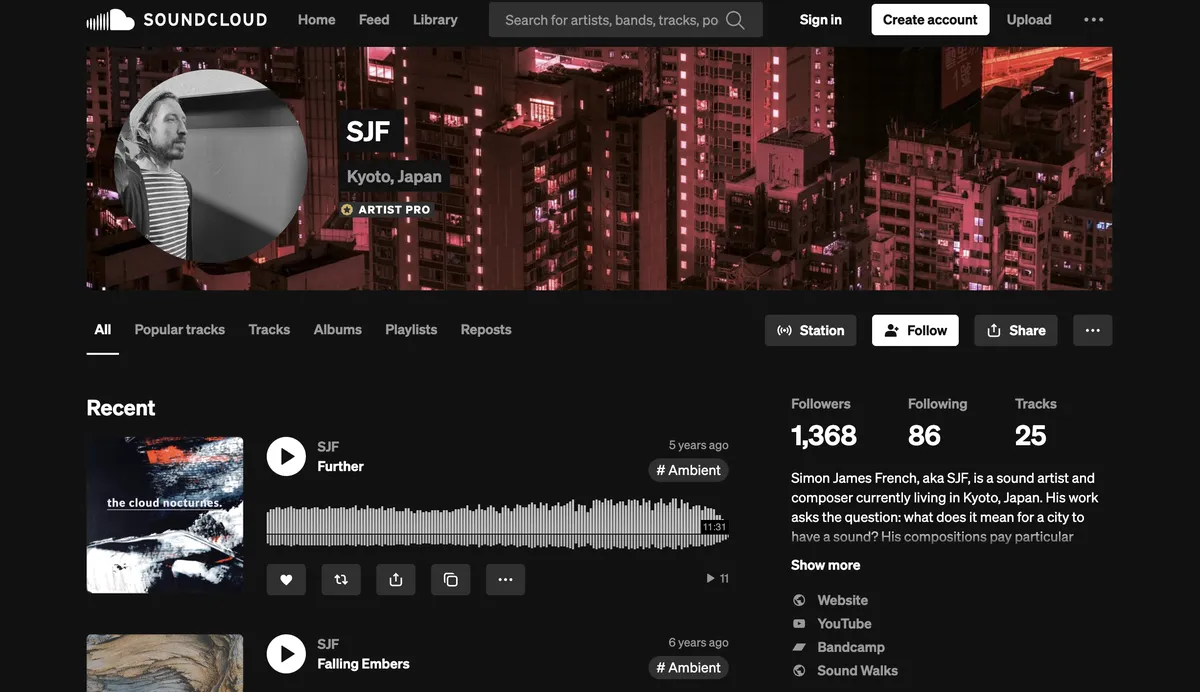Start the SJF Station

810,330
